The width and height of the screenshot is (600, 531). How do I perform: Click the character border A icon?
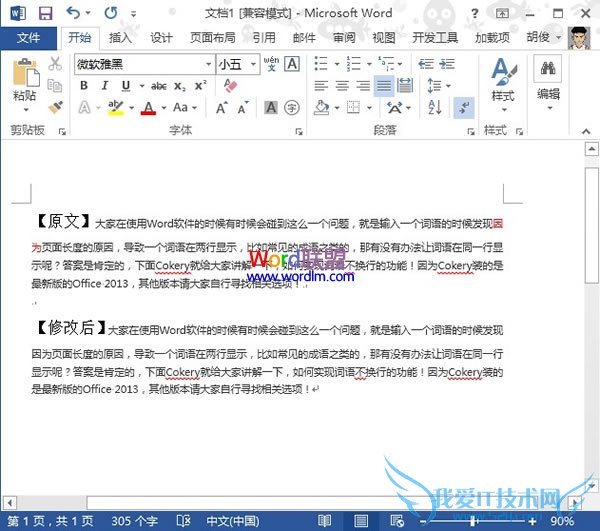click(x=292, y=64)
